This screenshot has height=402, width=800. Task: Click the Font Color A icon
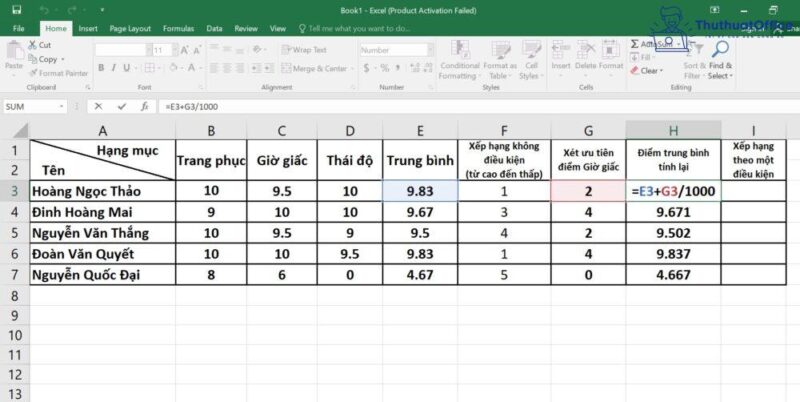(x=191, y=67)
